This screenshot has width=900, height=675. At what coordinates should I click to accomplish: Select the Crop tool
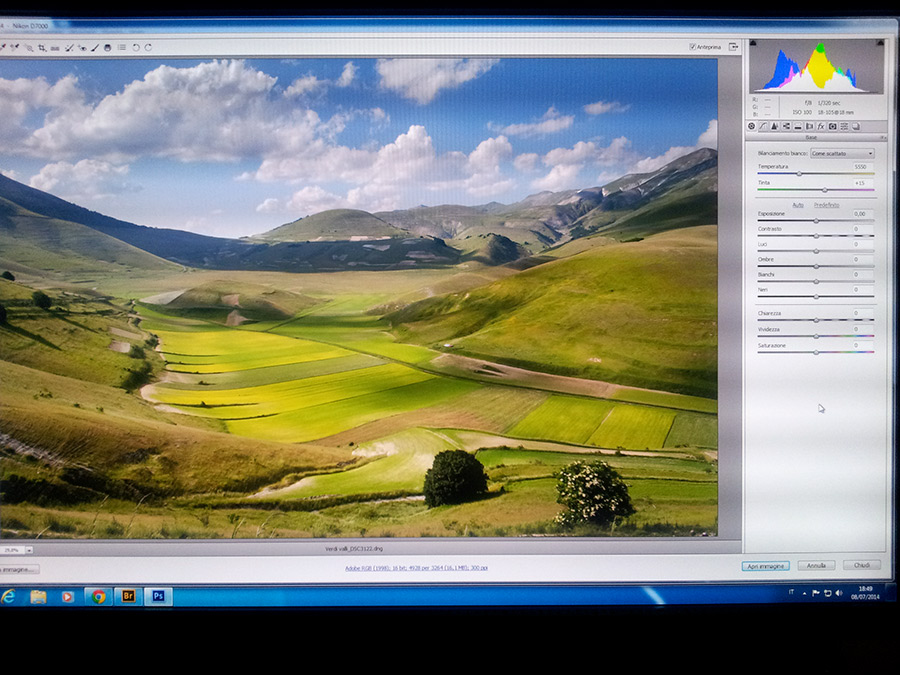[x=42, y=48]
